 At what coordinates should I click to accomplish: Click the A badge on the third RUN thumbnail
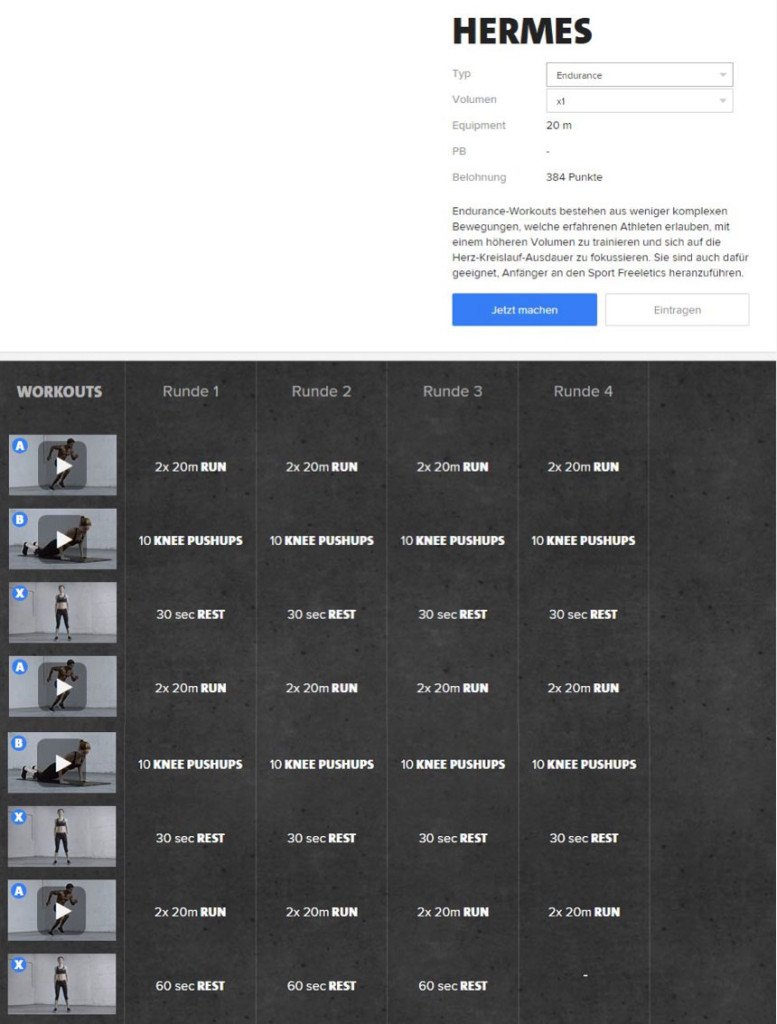[x=20, y=891]
